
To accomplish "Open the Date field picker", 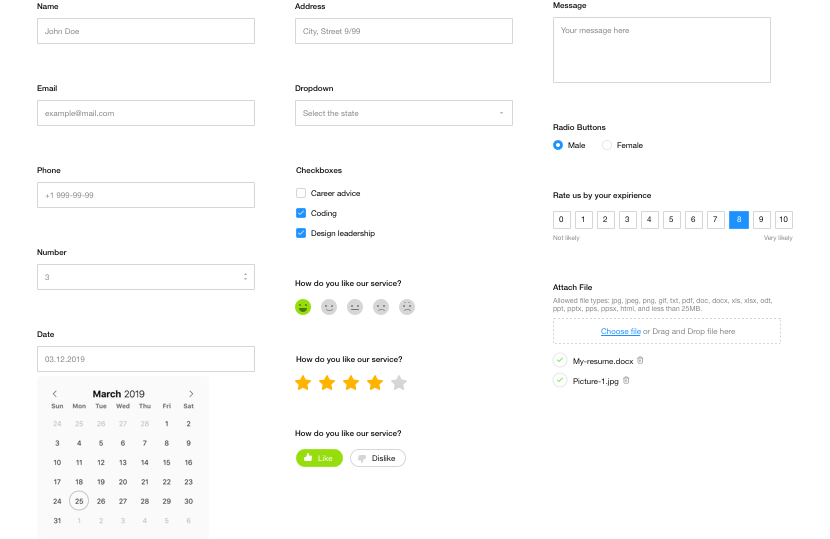I will coord(146,359).
